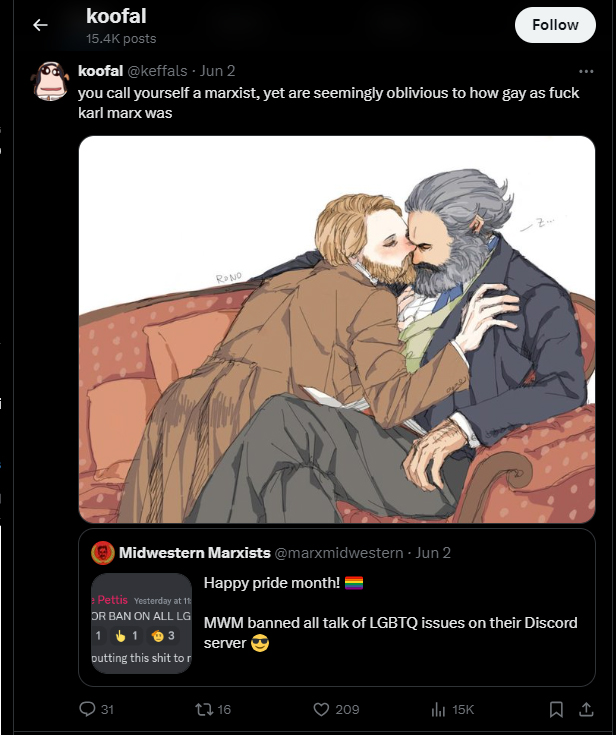Click the back arrow icon
The image size is (616, 737).
coord(40,25)
